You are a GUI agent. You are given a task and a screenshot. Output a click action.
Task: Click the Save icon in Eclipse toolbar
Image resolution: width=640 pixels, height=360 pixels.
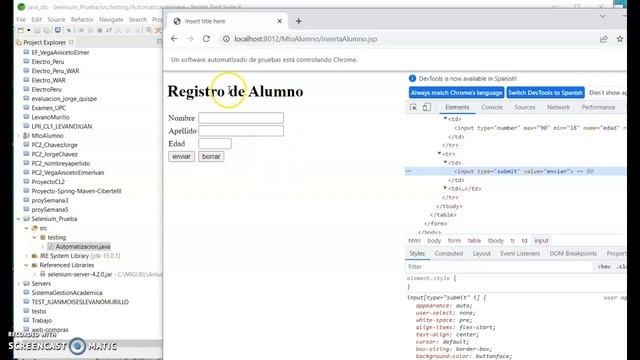coord(37,30)
